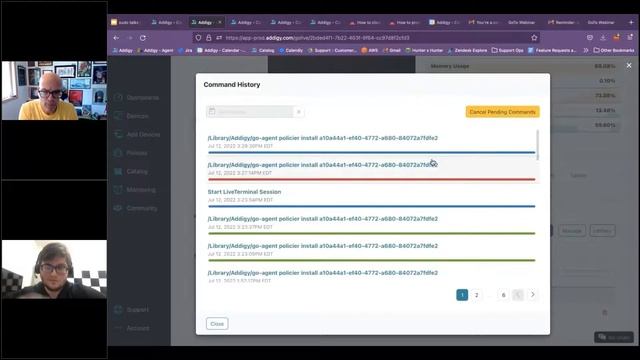Click Manage button behind the dialog
The image size is (640, 360).
571,231
